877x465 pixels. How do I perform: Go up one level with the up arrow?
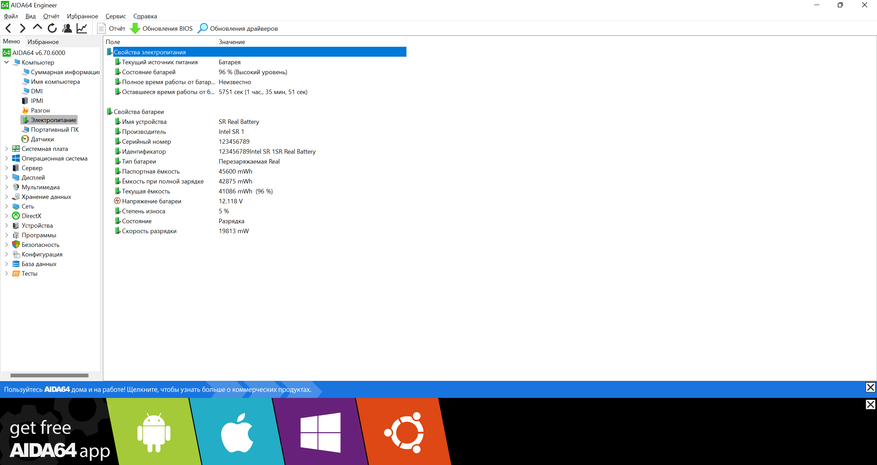[37, 27]
